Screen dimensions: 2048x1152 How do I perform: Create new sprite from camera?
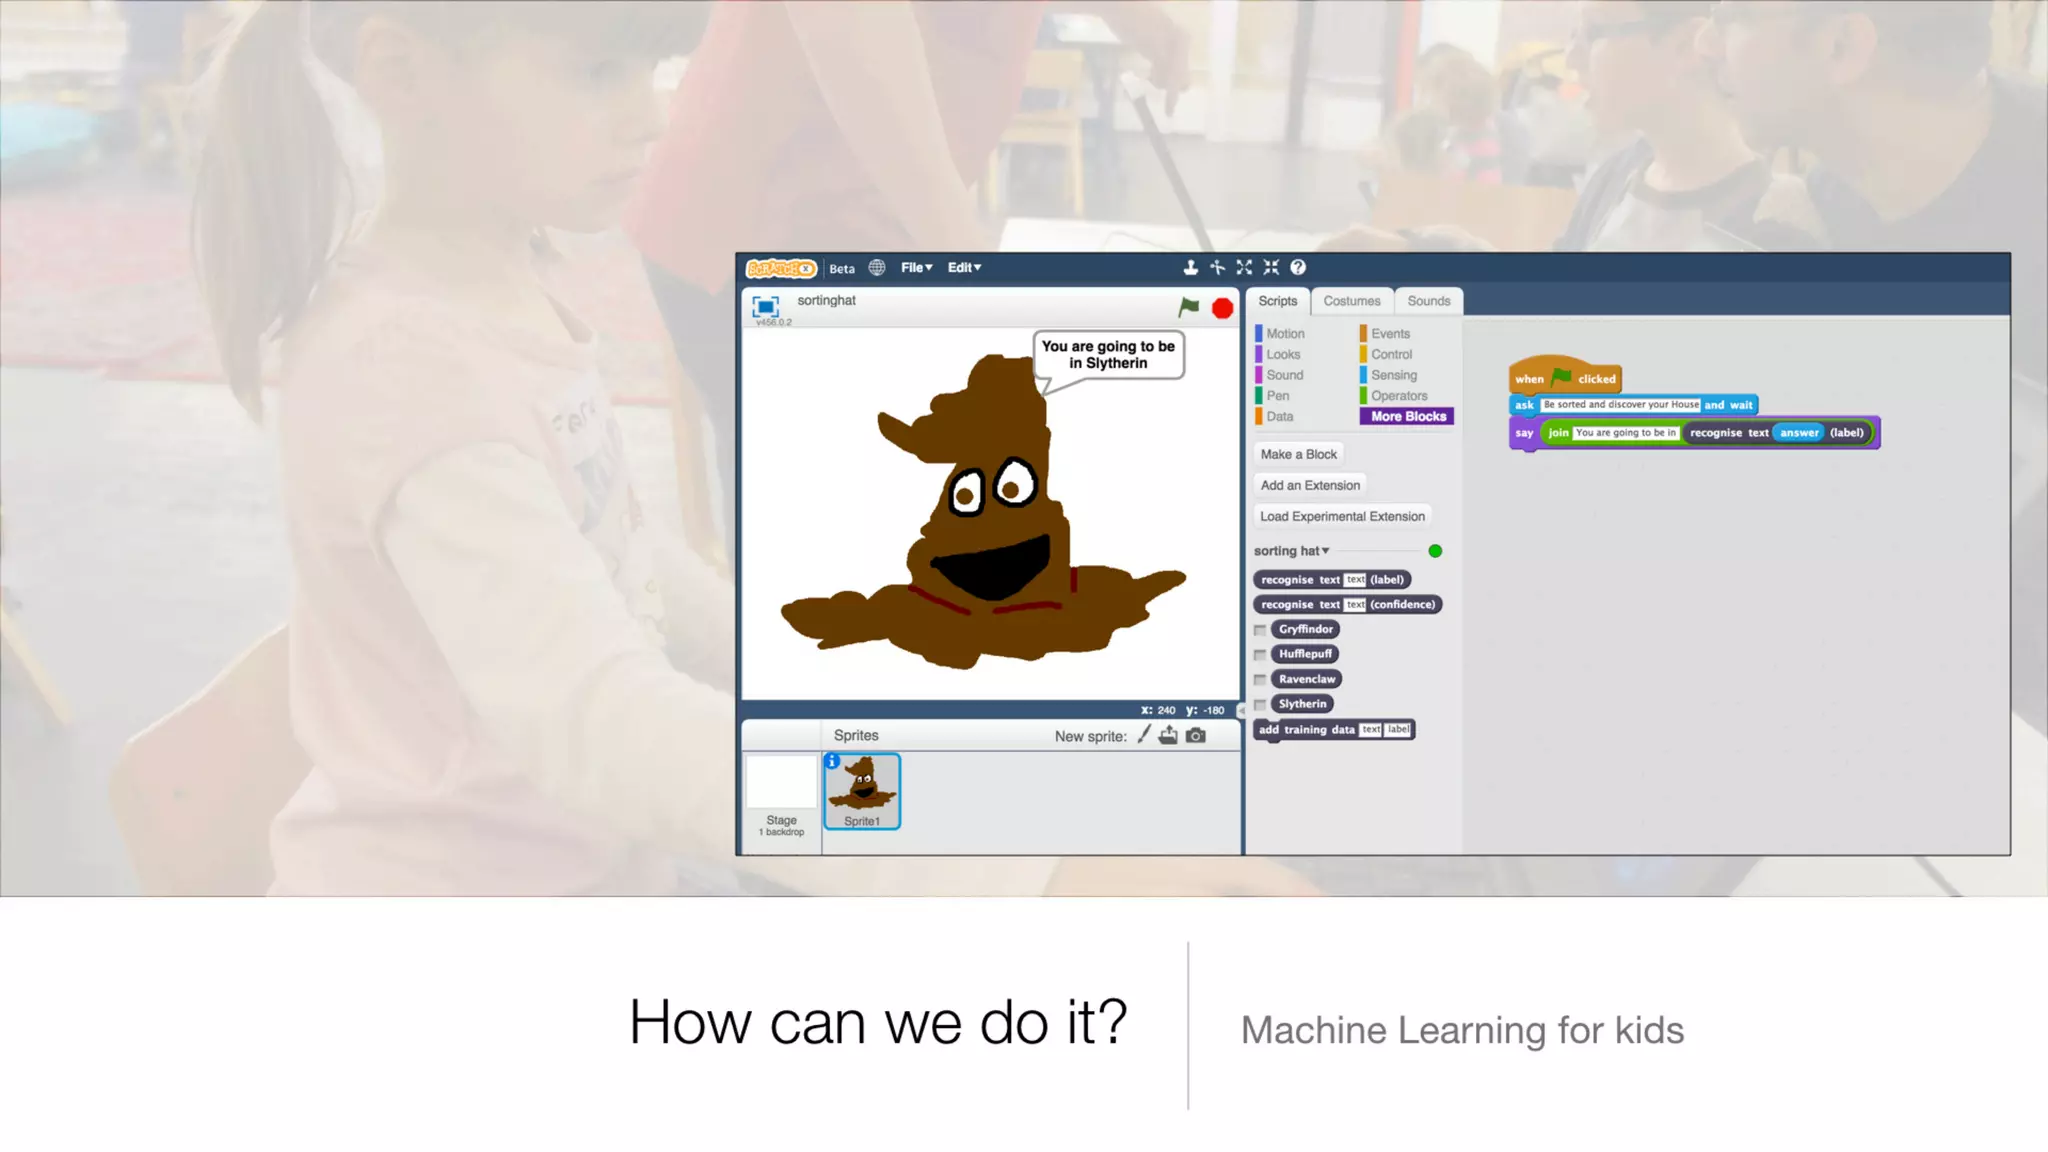click(x=1196, y=735)
